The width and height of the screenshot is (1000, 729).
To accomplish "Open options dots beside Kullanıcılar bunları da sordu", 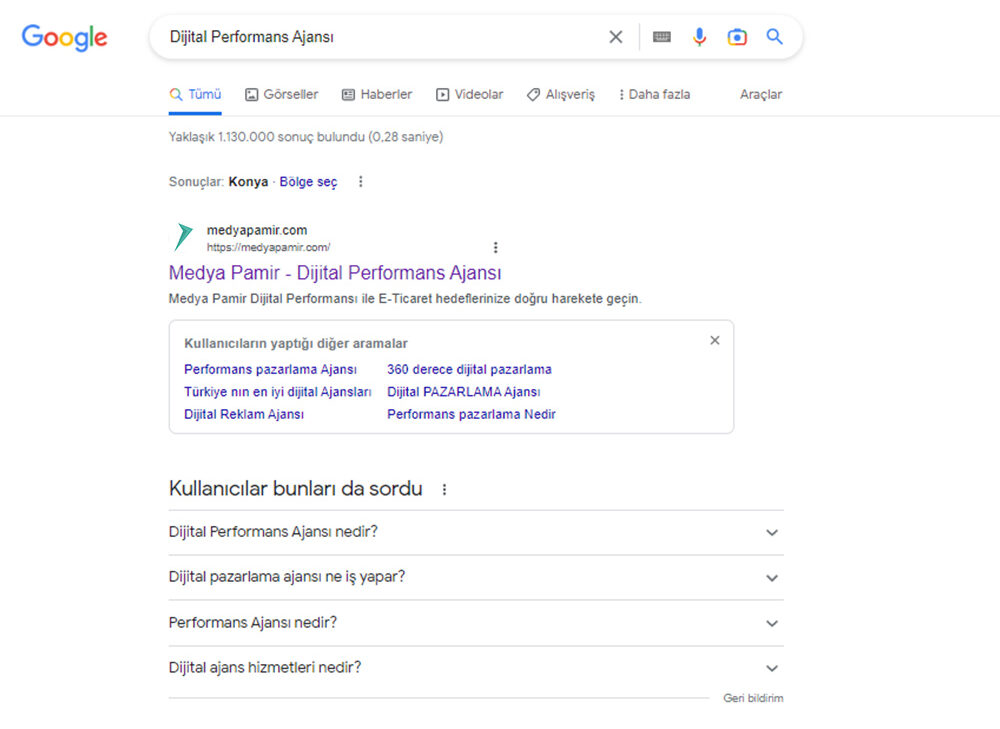I will [x=445, y=489].
